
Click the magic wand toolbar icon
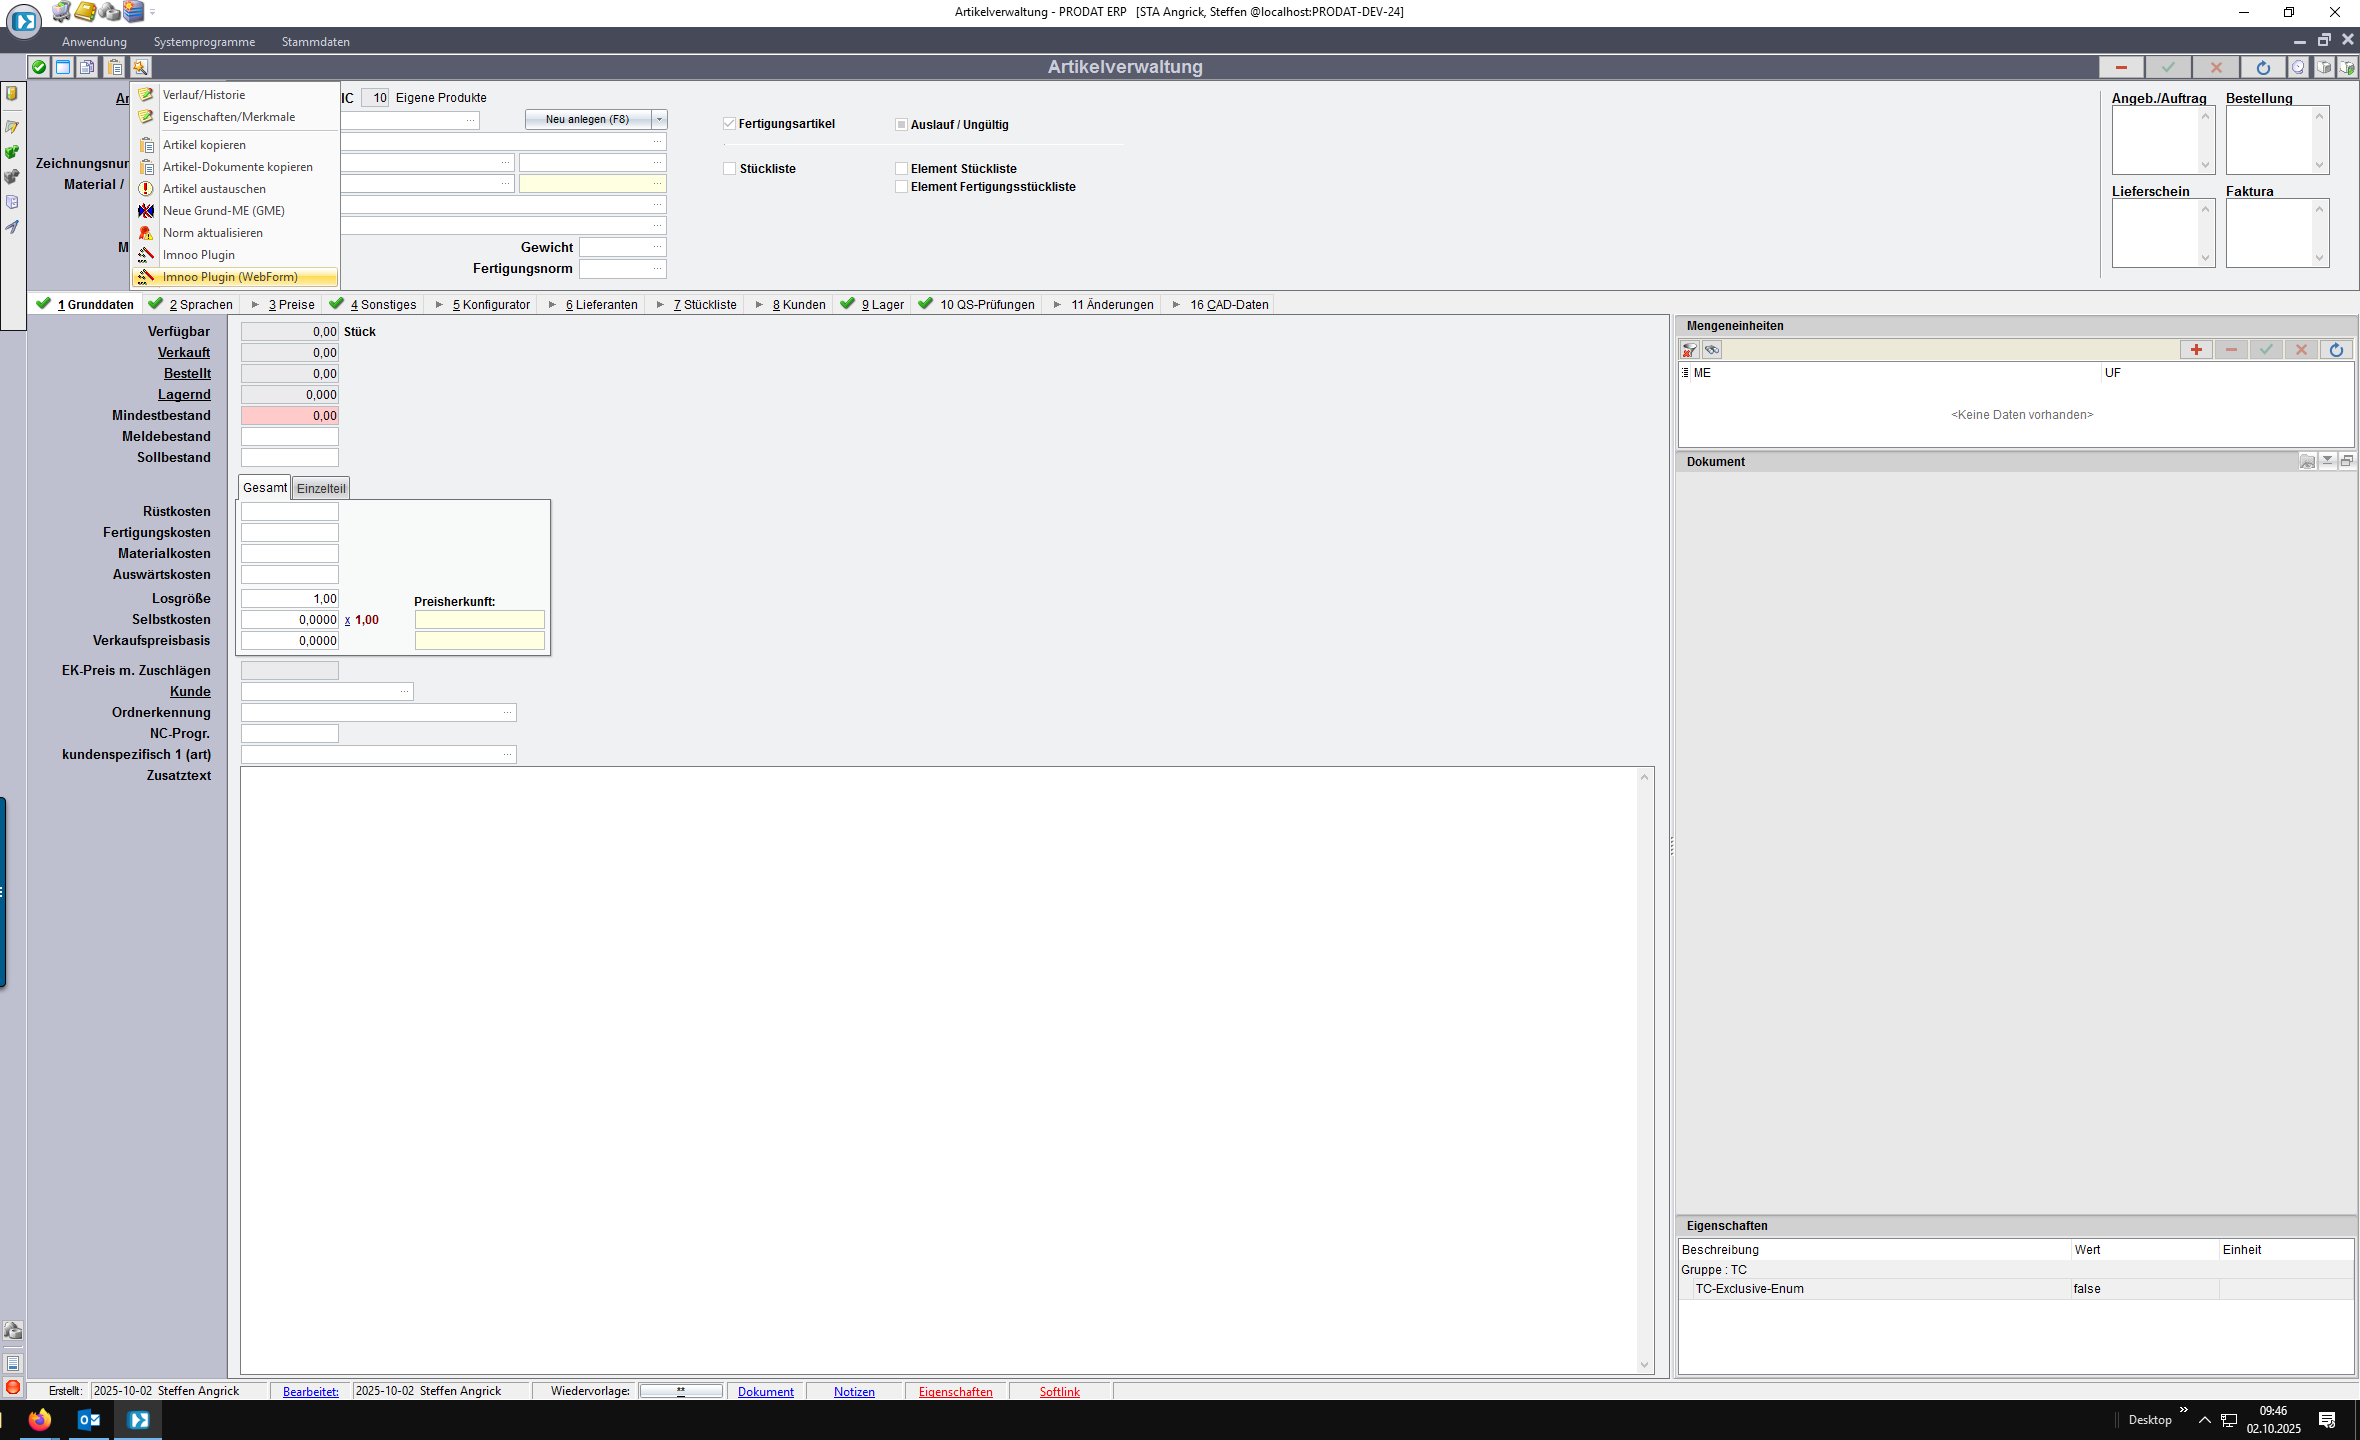tap(140, 67)
